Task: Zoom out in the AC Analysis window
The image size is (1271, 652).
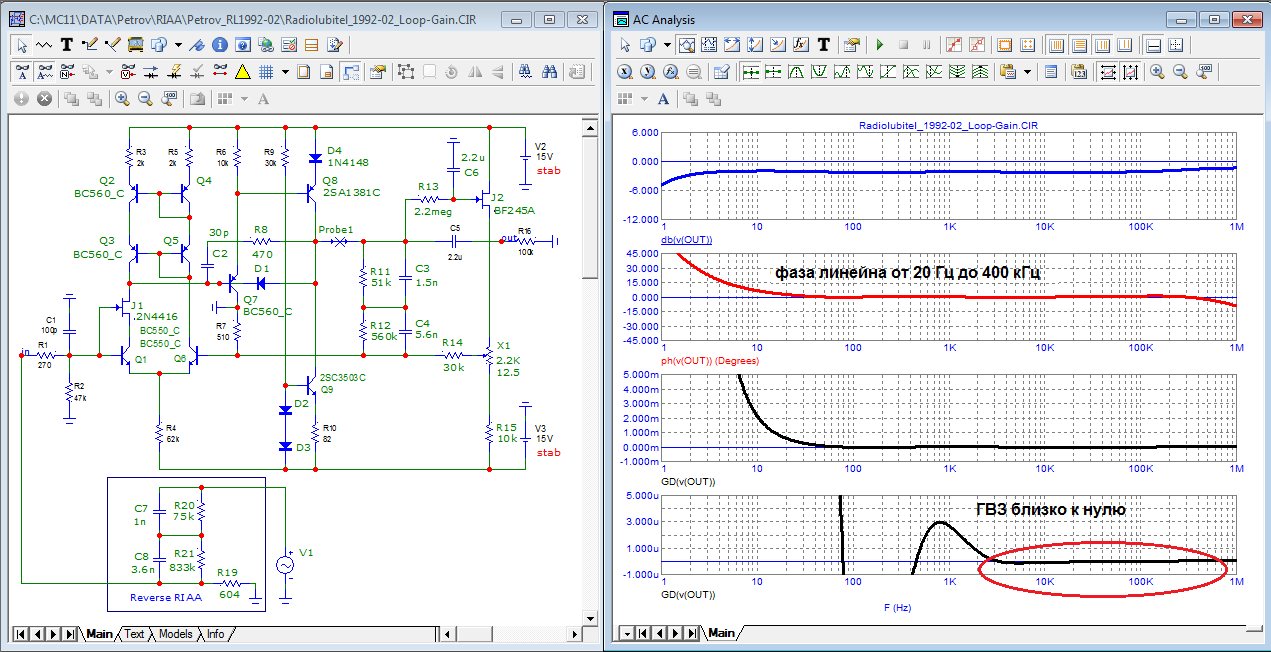Action: [1180, 72]
